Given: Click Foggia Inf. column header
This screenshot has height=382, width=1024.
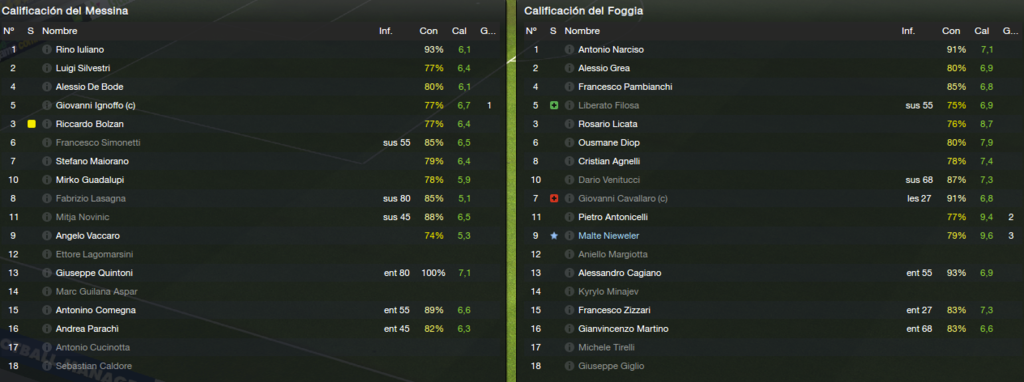Looking at the screenshot, I should (x=908, y=31).
